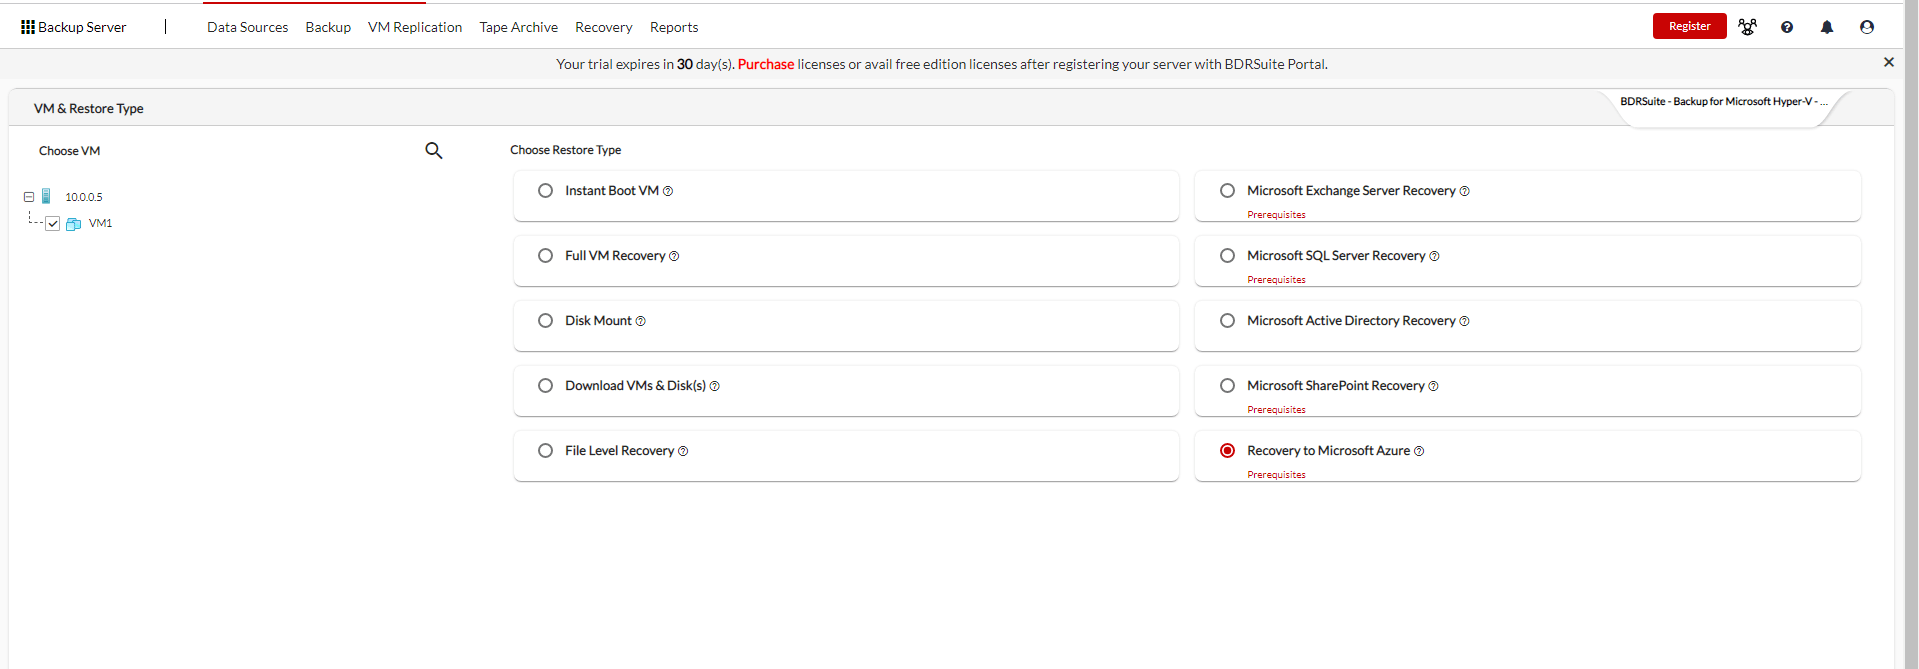Open the Tape Archive menu
Image resolution: width=1919 pixels, height=669 pixels.
(x=518, y=27)
